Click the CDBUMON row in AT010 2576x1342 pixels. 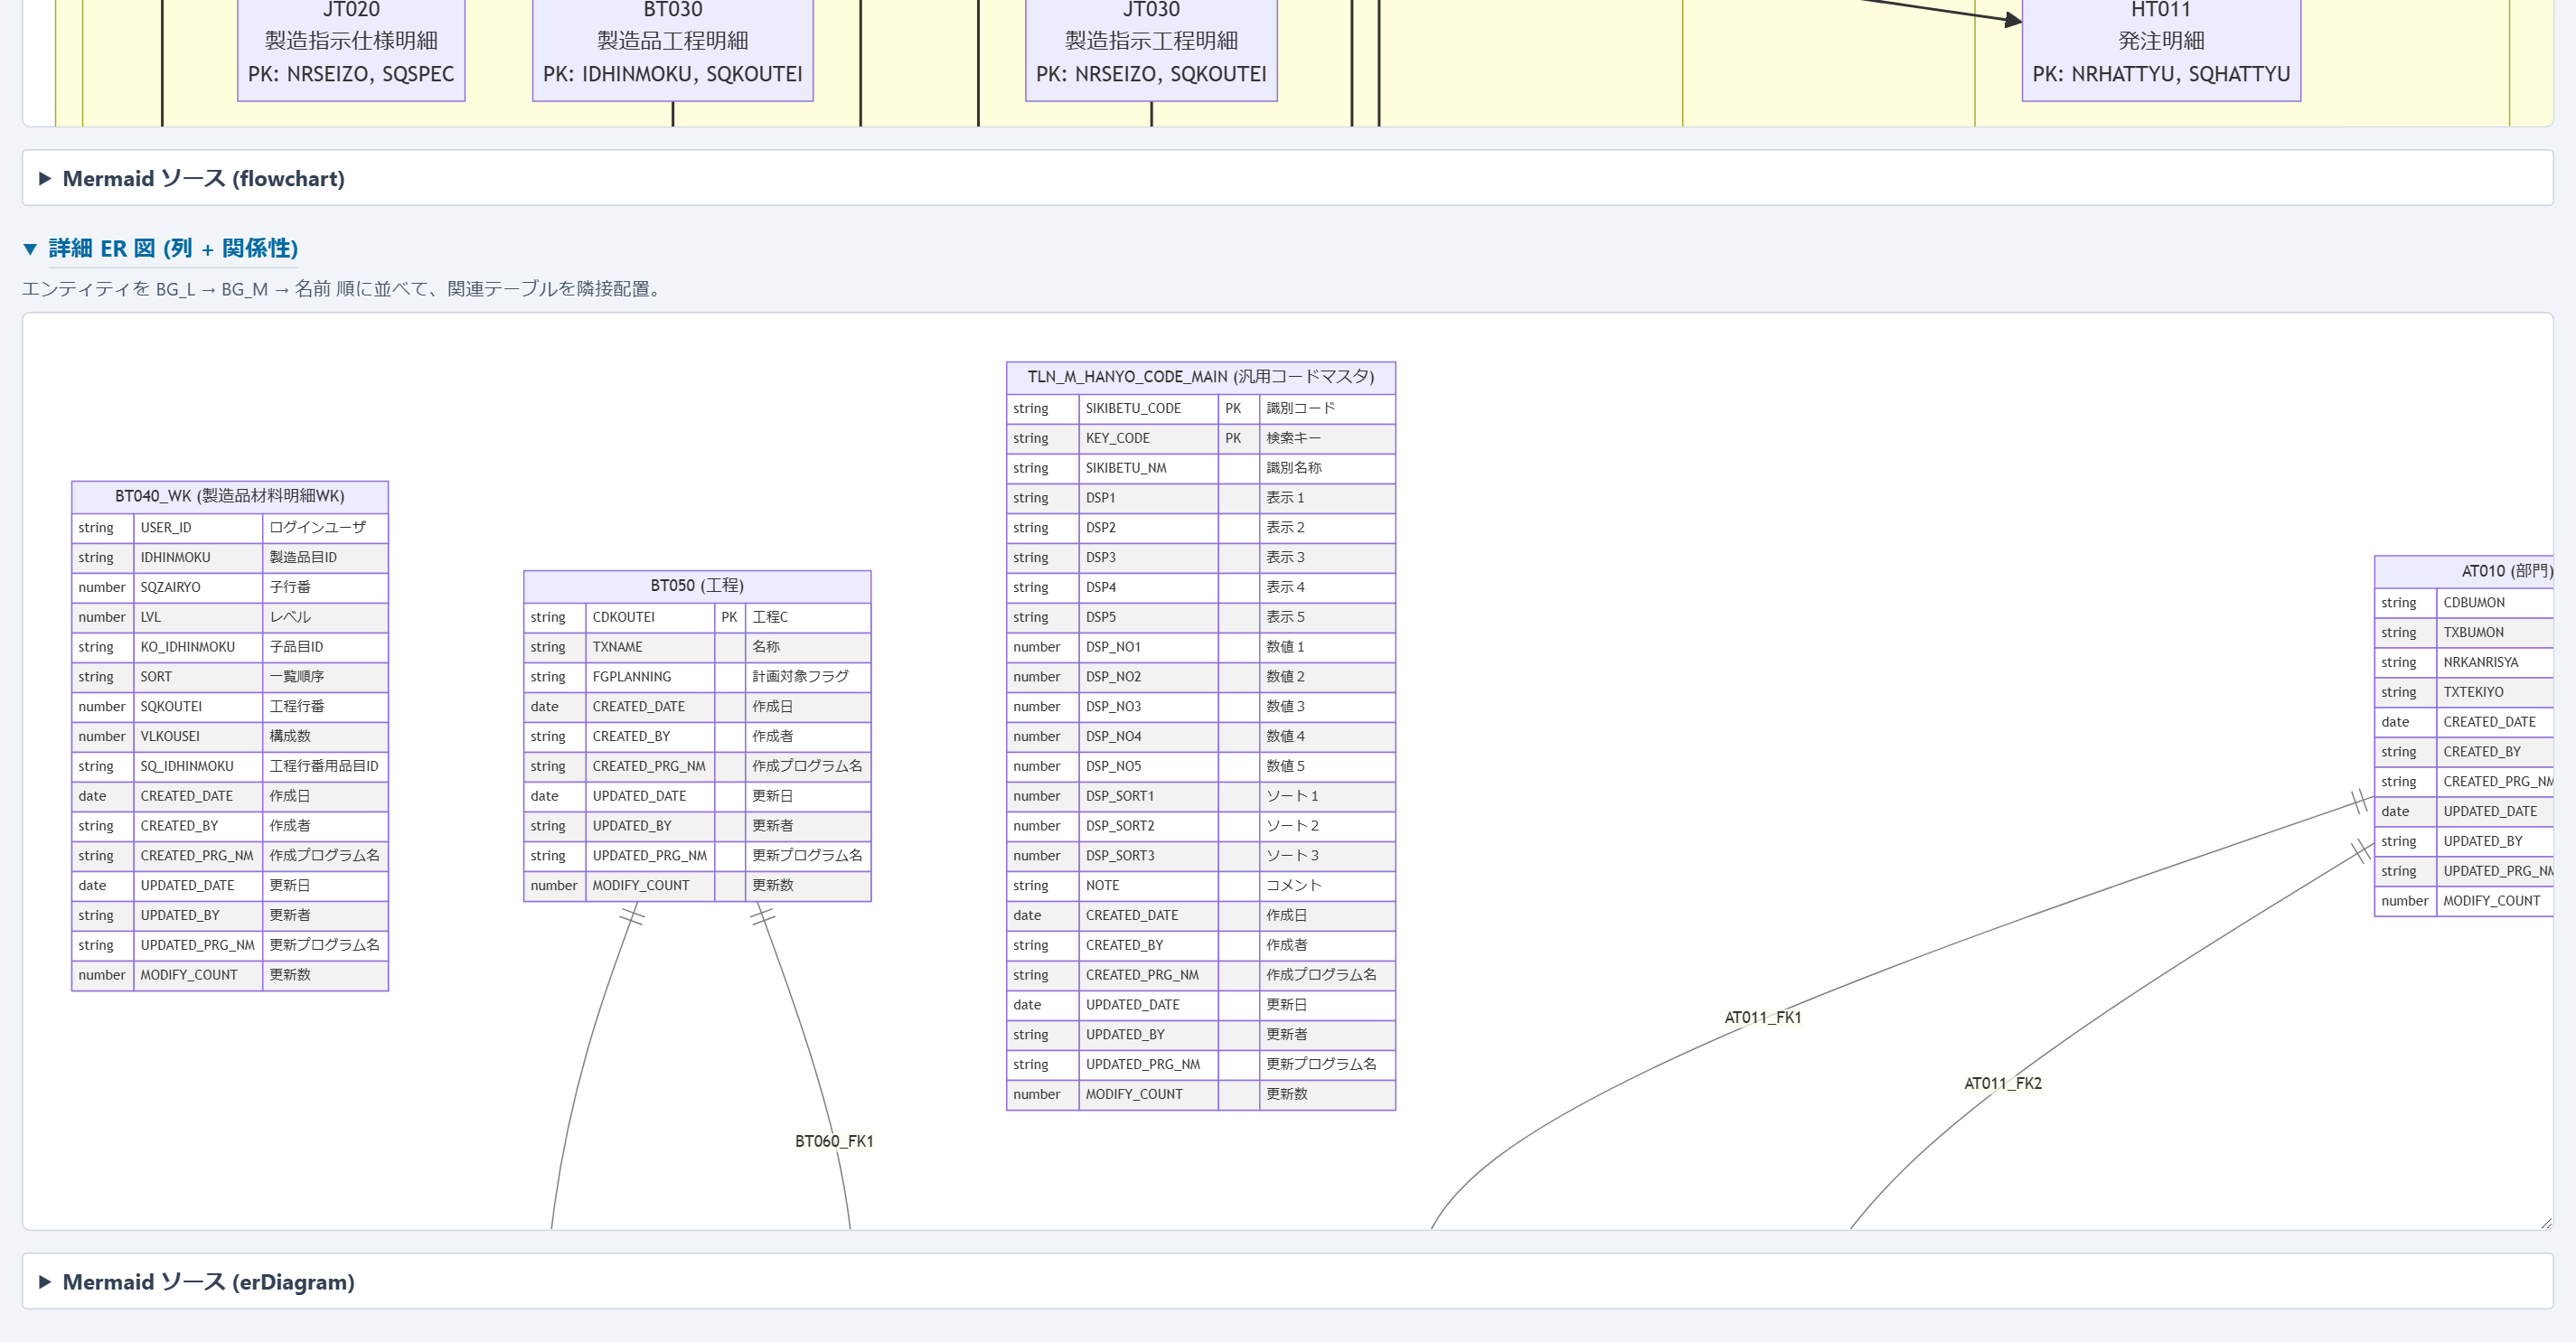[x=2464, y=602]
